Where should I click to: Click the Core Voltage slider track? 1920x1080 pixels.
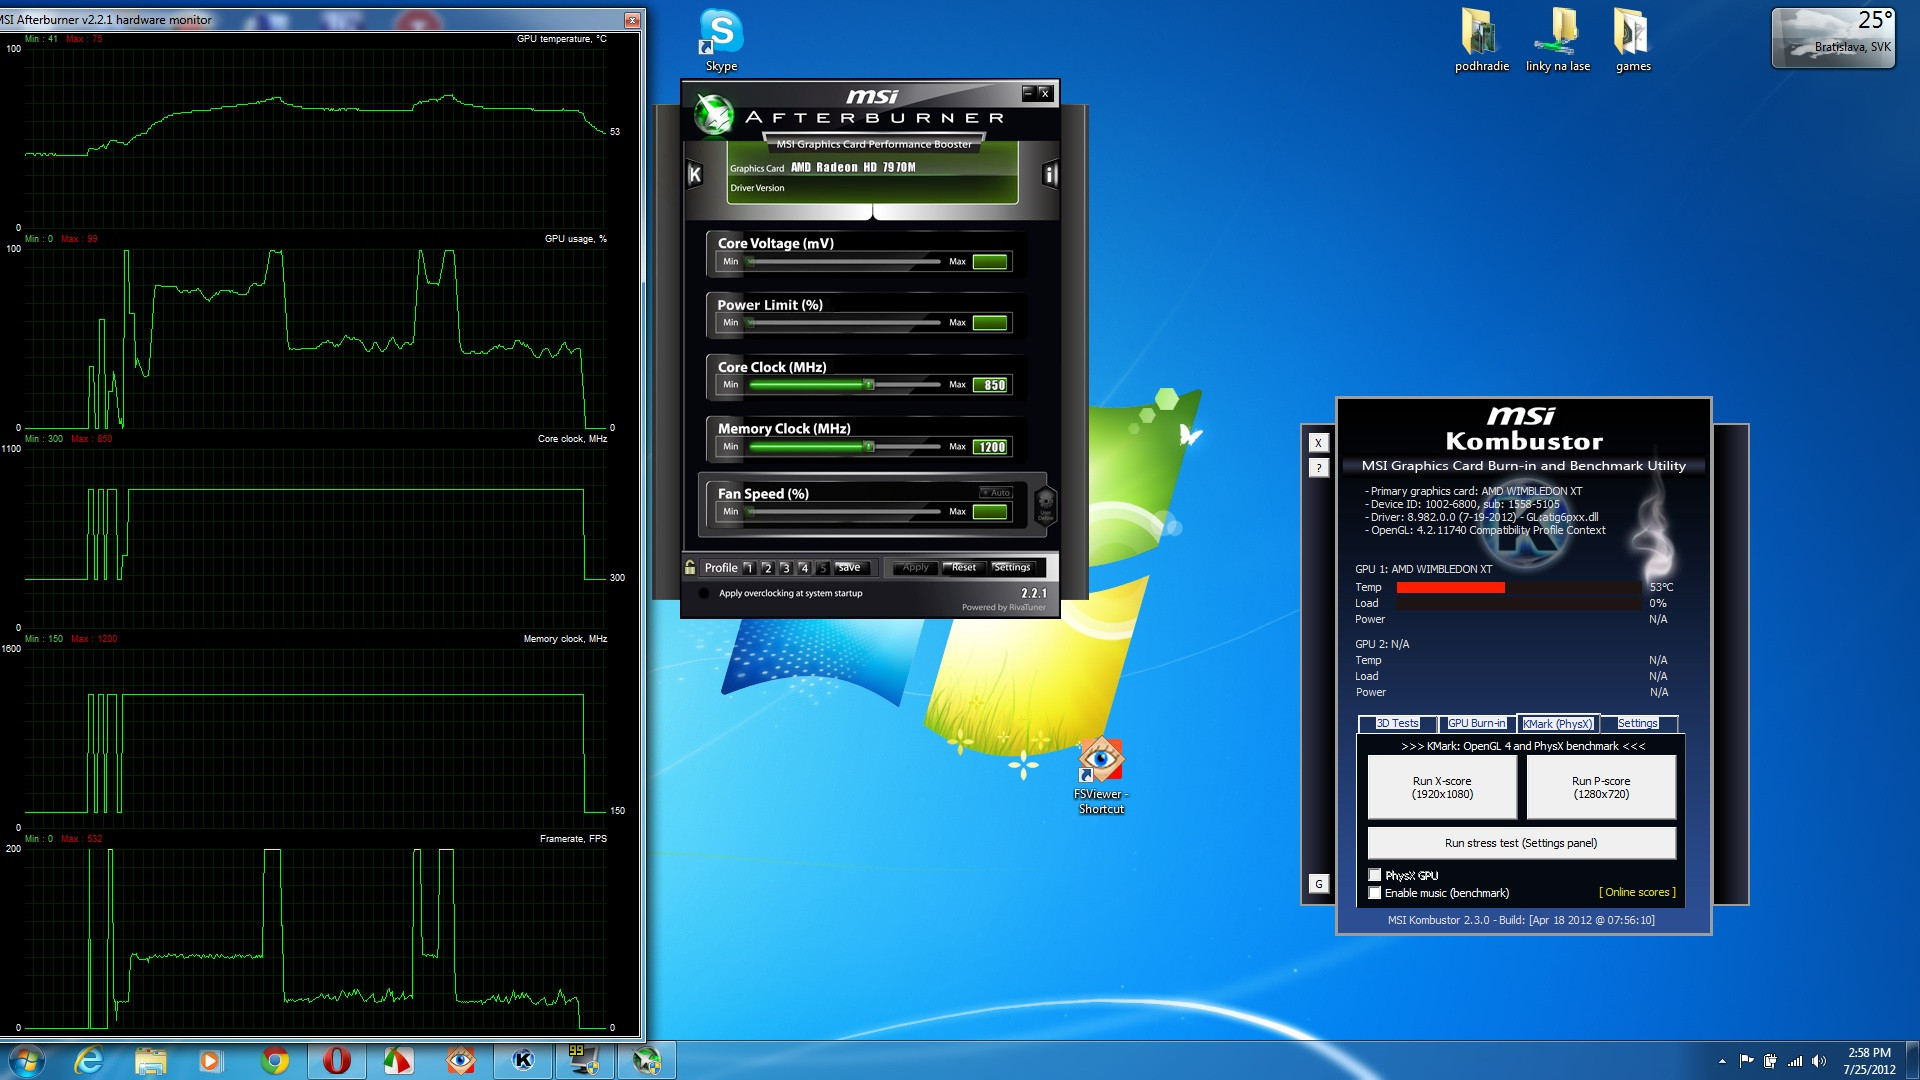845,262
